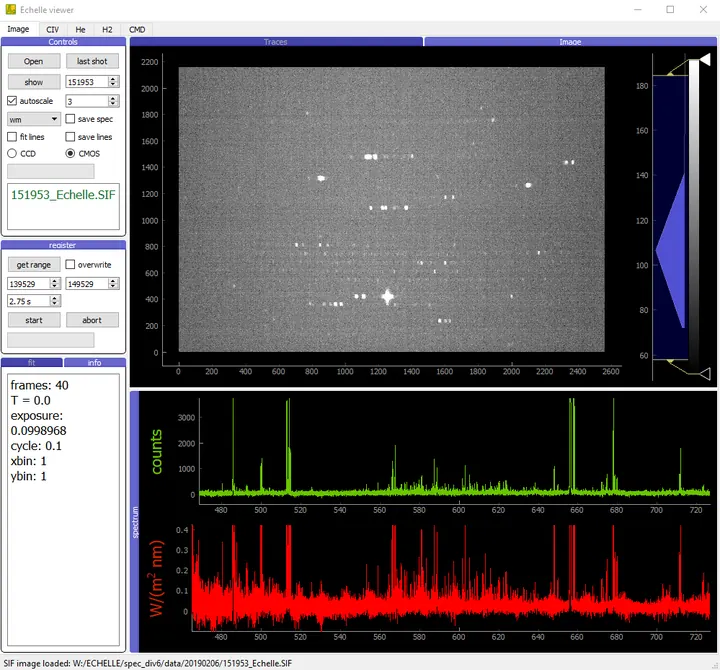
Task: Click the Open button
Action: pyautogui.click(x=34, y=61)
